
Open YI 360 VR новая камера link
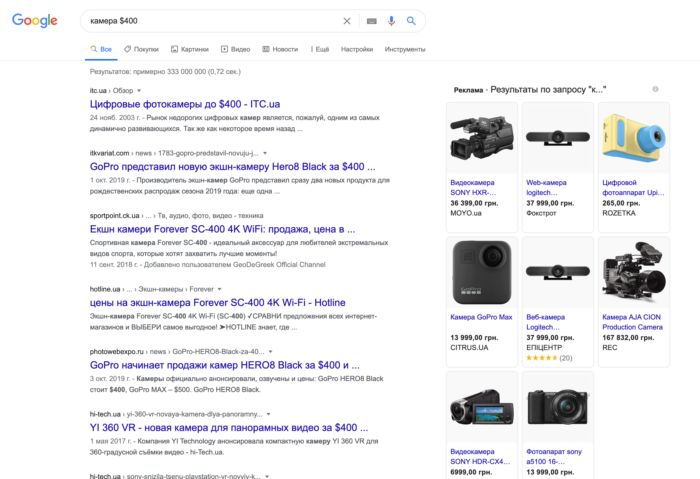[229, 428]
